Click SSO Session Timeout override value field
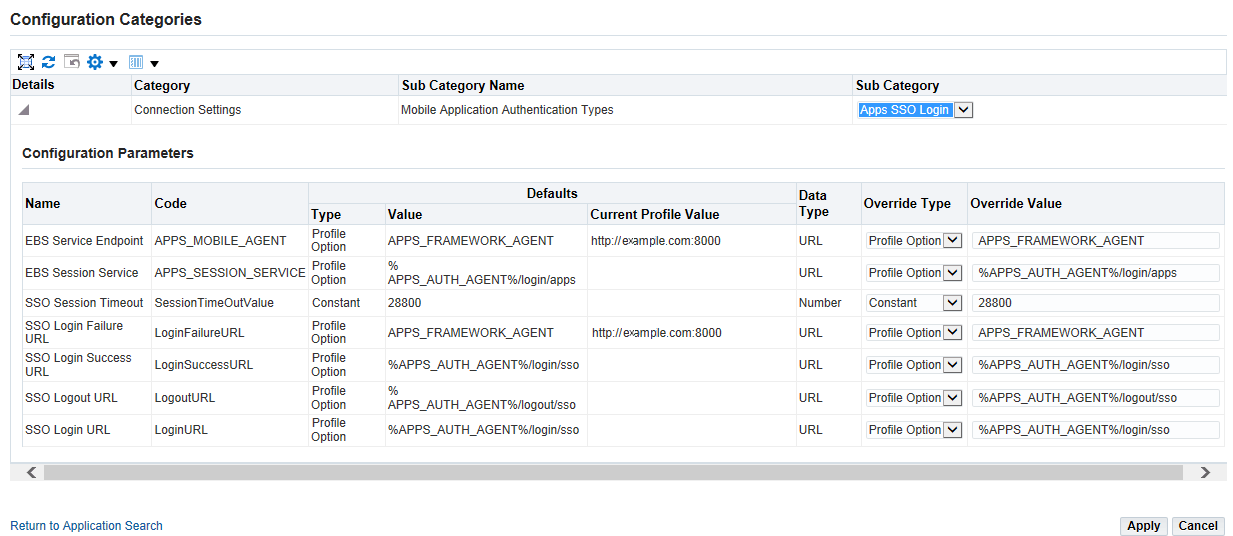The height and width of the screenshot is (536, 1233). tap(1096, 303)
